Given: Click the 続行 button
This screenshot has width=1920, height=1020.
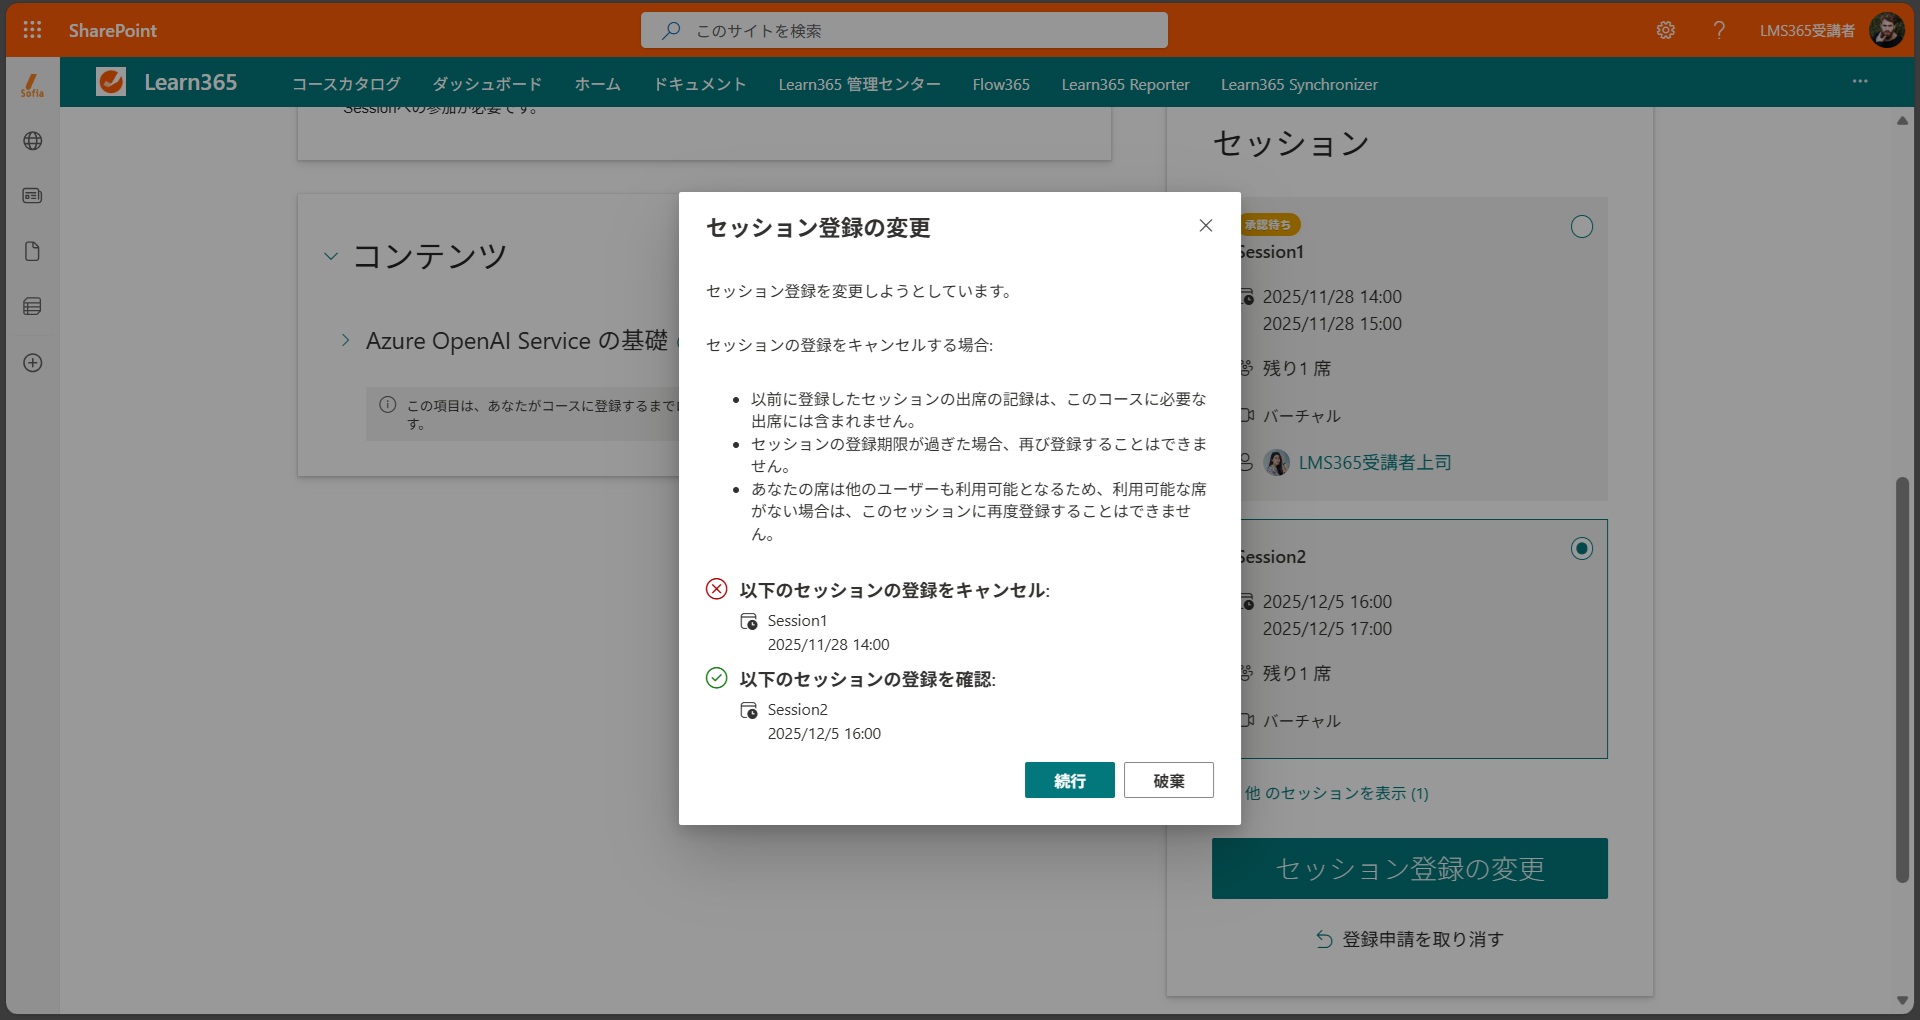Looking at the screenshot, I should coord(1070,780).
